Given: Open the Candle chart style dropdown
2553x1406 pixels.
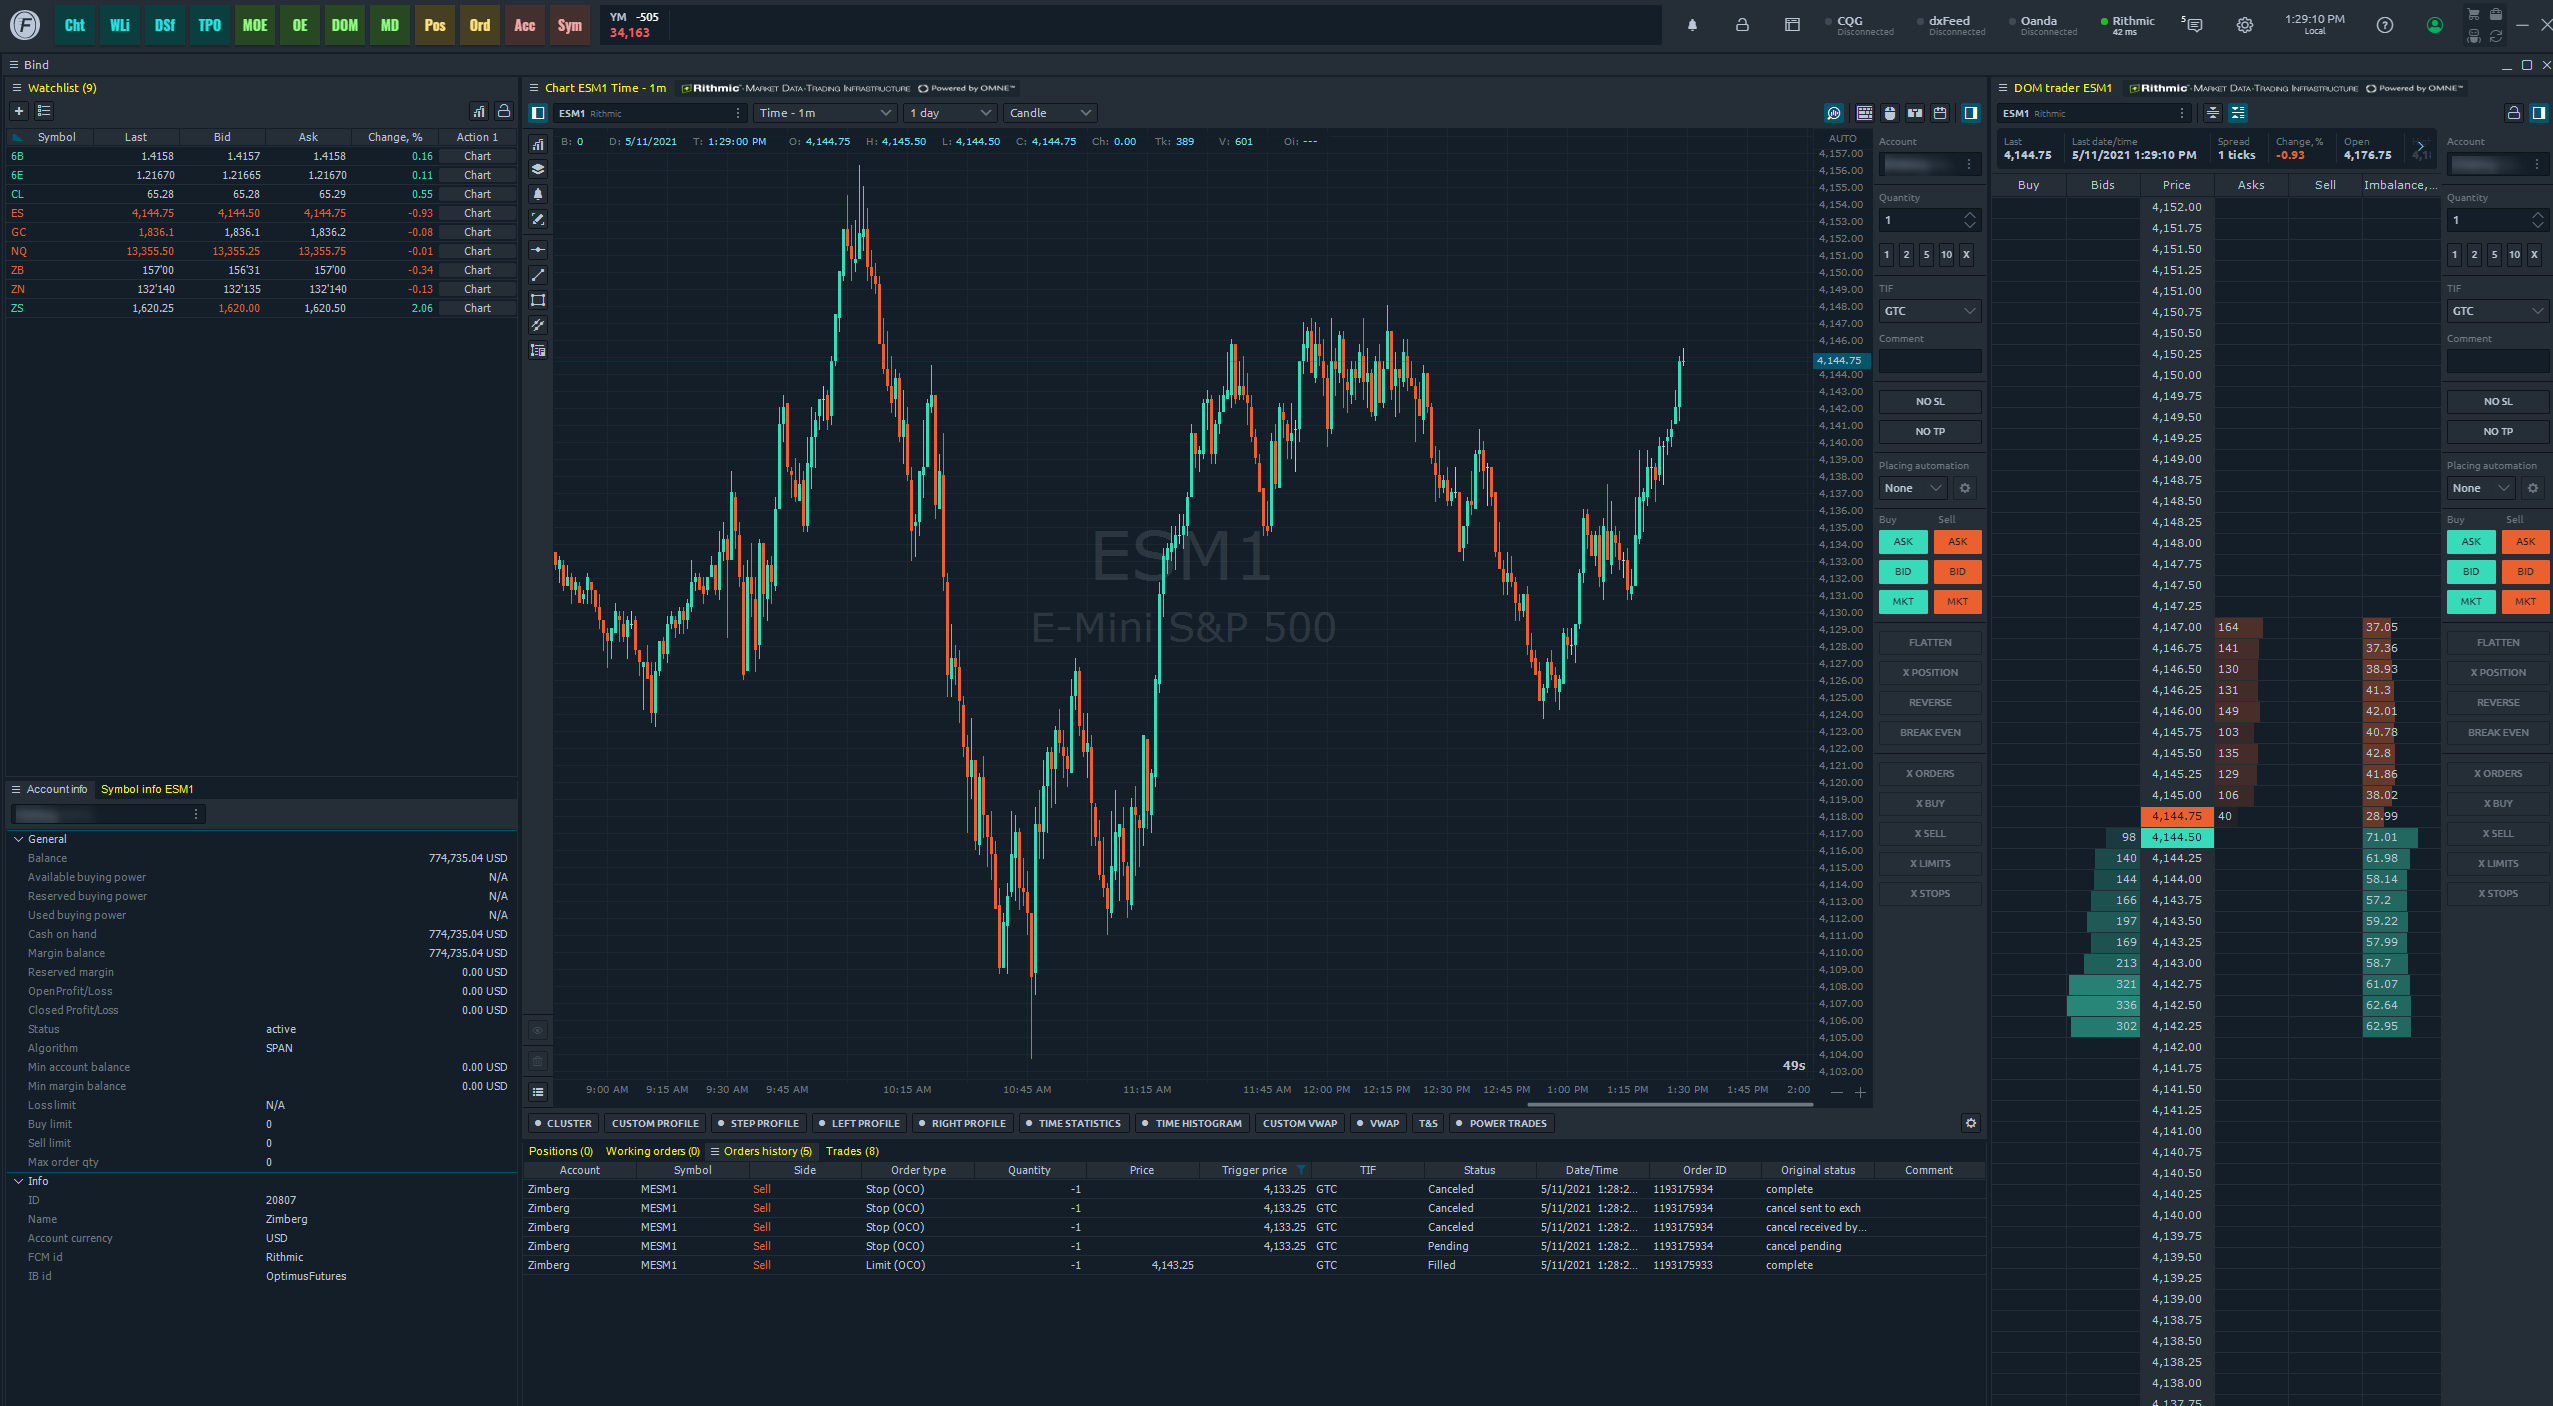Looking at the screenshot, I should (x=1050, y=113).
